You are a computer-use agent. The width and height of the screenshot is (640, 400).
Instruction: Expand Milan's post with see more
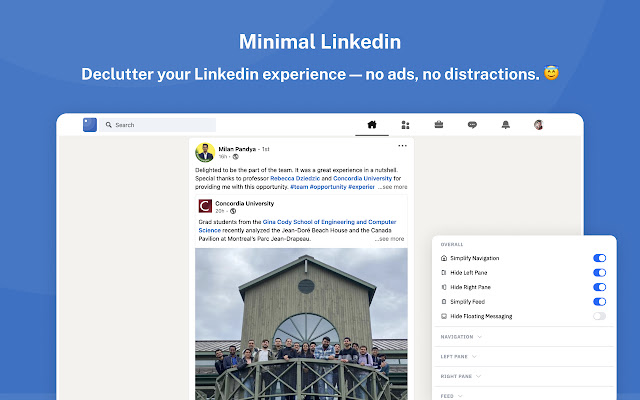(x=392, y=187)
